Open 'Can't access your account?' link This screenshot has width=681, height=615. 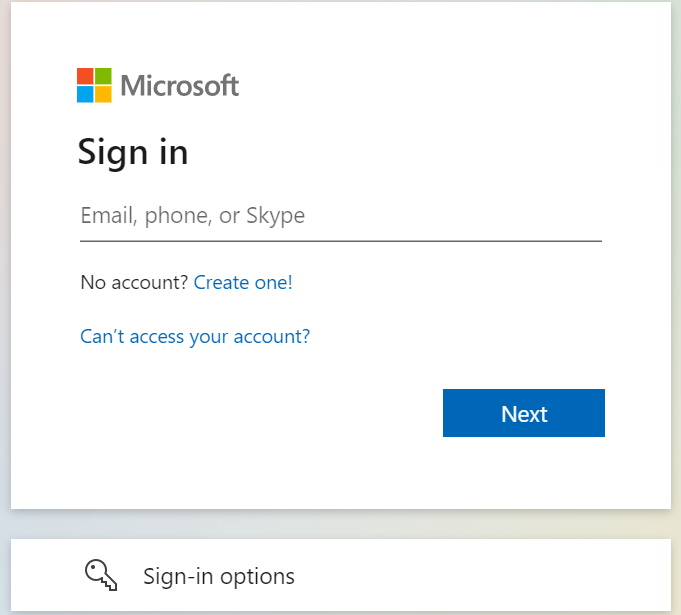click(x=195, y=337)
